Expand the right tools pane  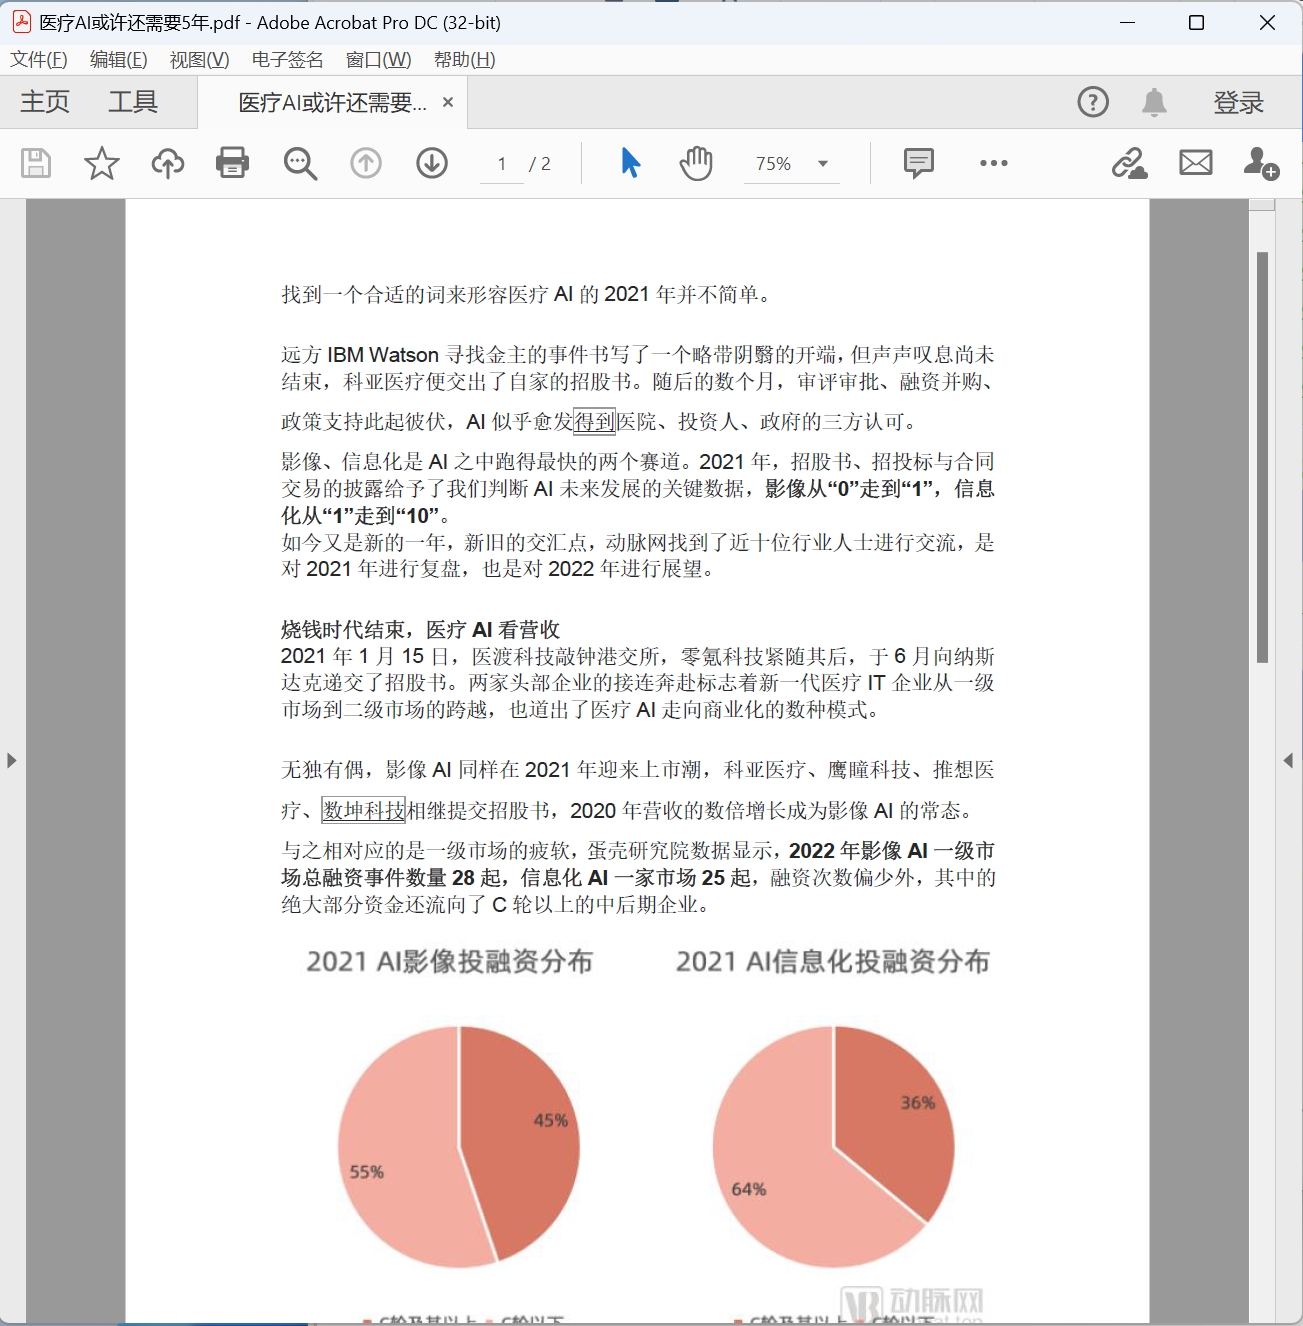click(1288, 760)
